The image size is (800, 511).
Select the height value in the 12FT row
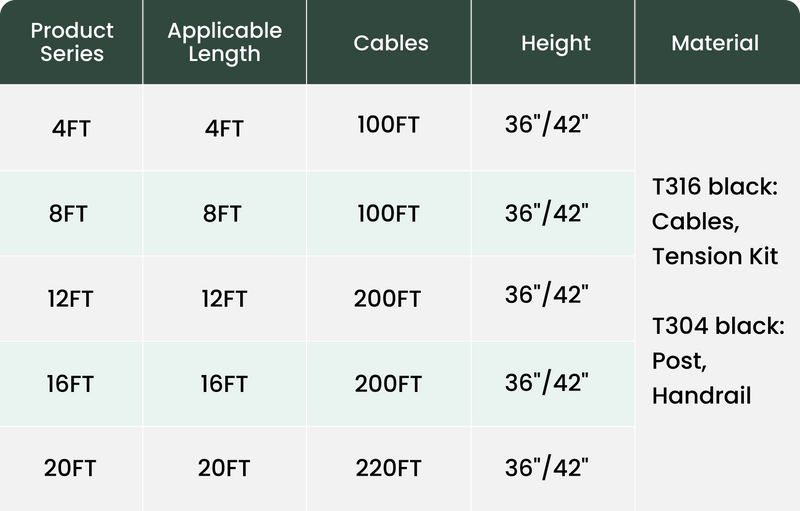pyautogui.click(x=546, y=295)
